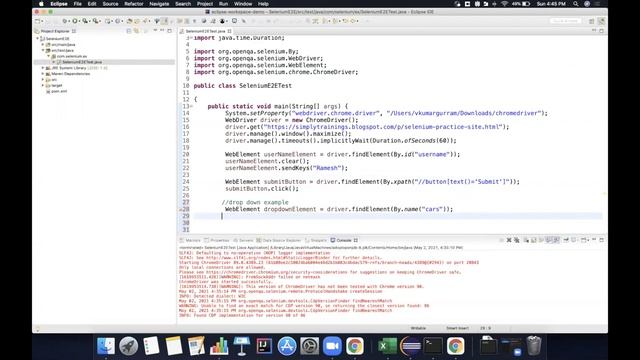Open Reminders app in the Dock
The image size is (640, 360).
point(151,346)
